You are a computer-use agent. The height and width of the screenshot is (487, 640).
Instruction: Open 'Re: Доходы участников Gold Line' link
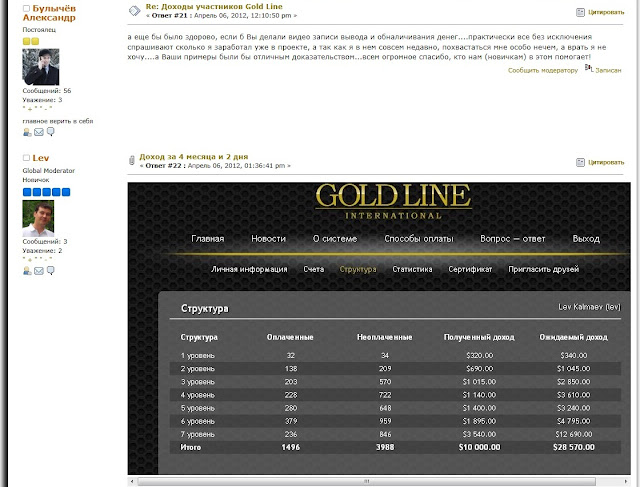(x=213, y=7)
